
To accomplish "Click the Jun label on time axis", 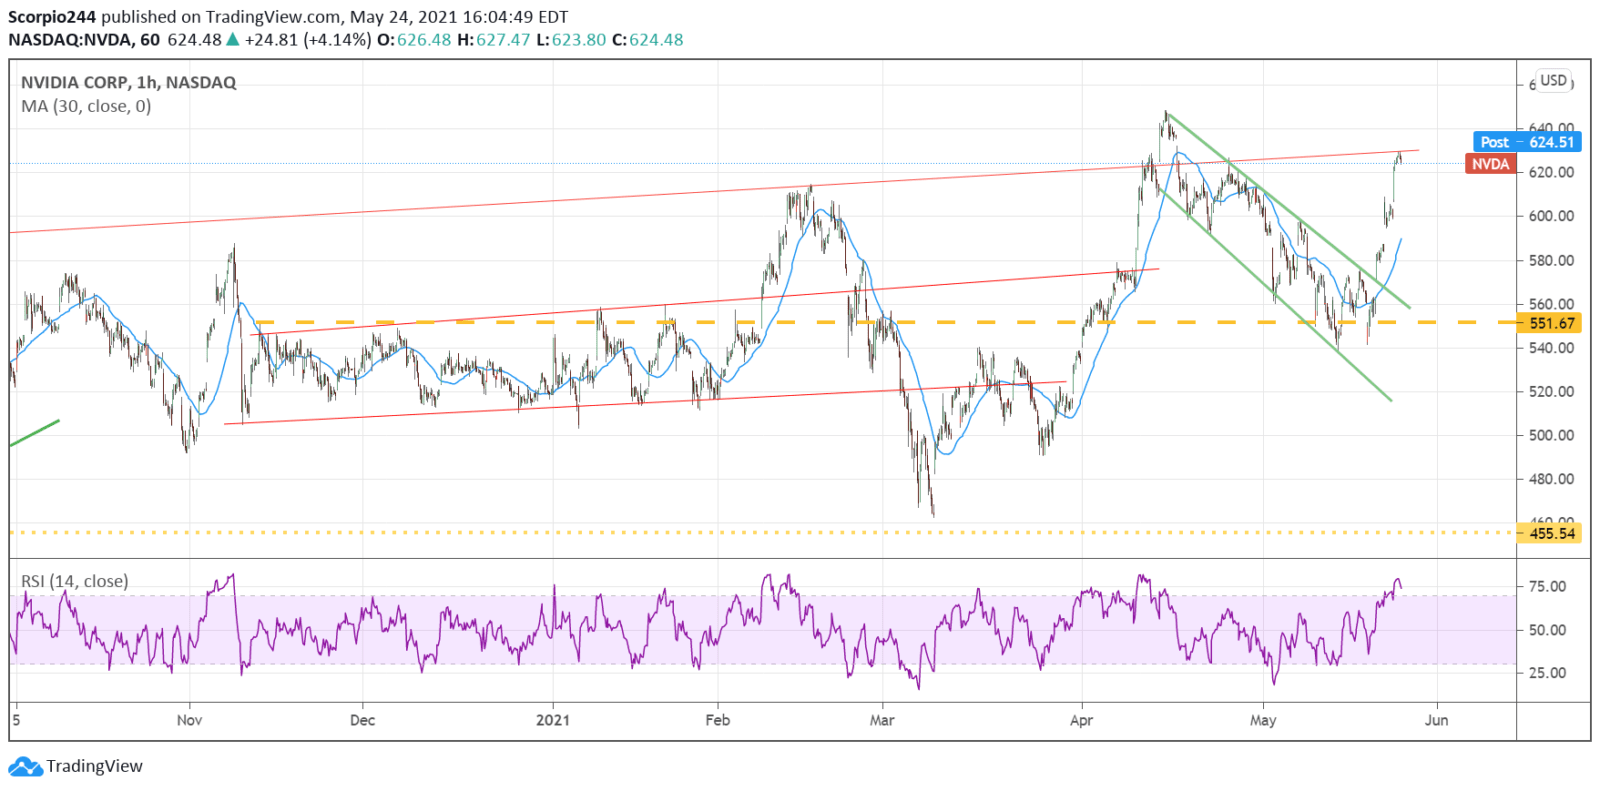I will (x=1437, y=720).
